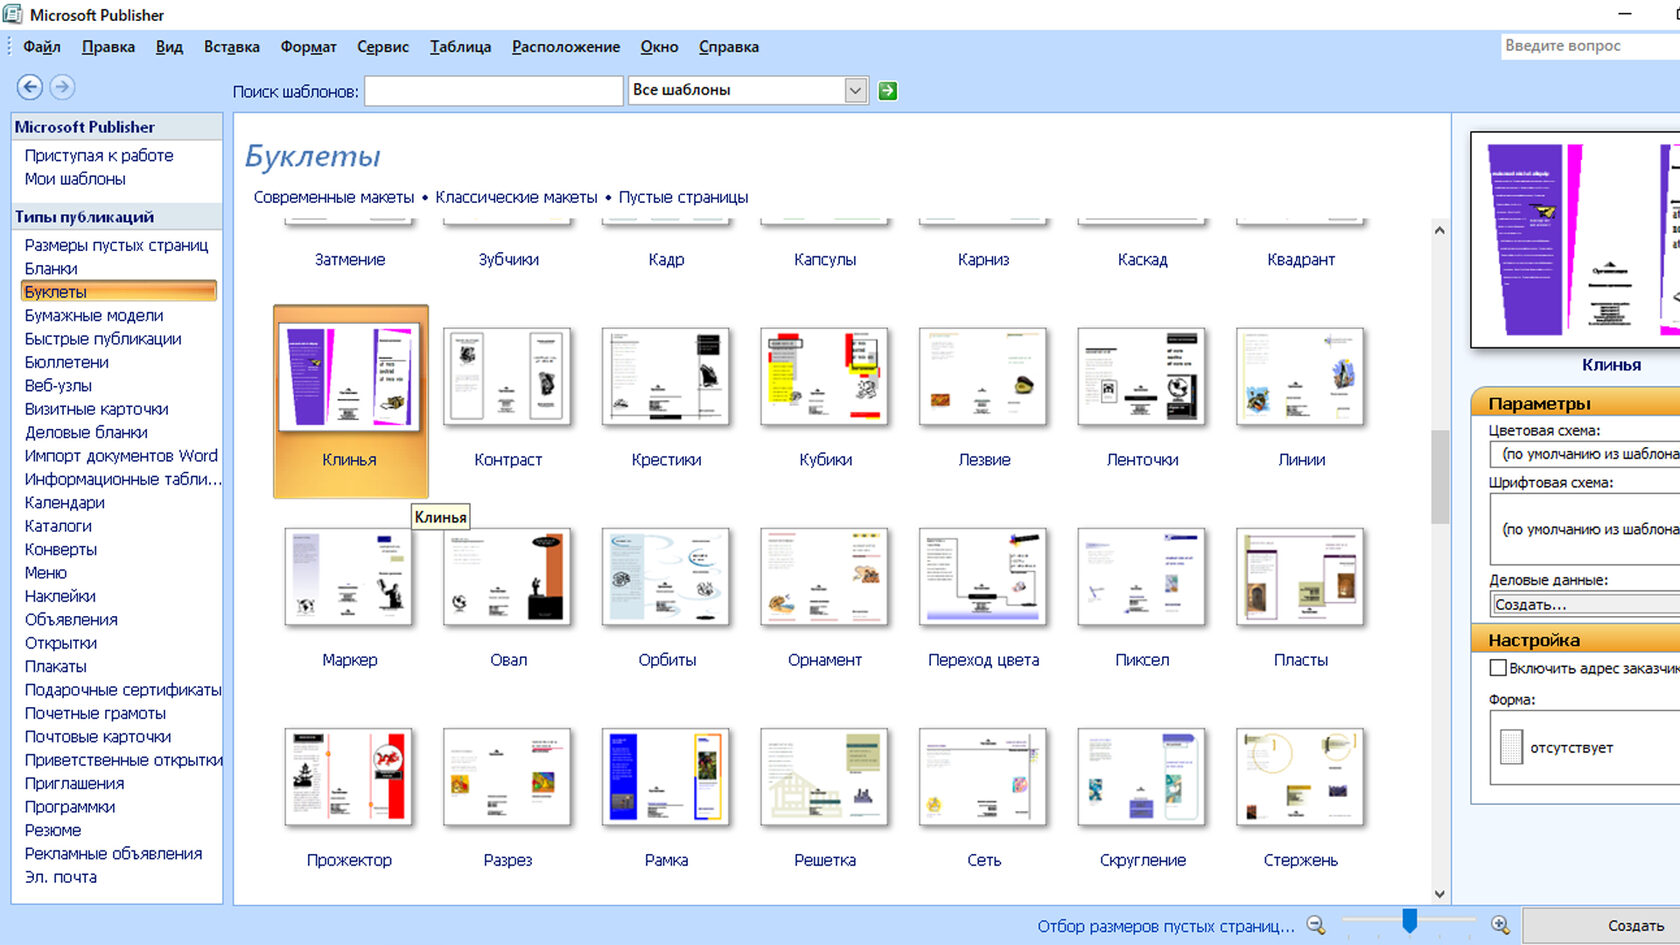Open the Форма selection box
Image resolution: width=1680 pixels, height=945 pixels.
(1585, 748)
